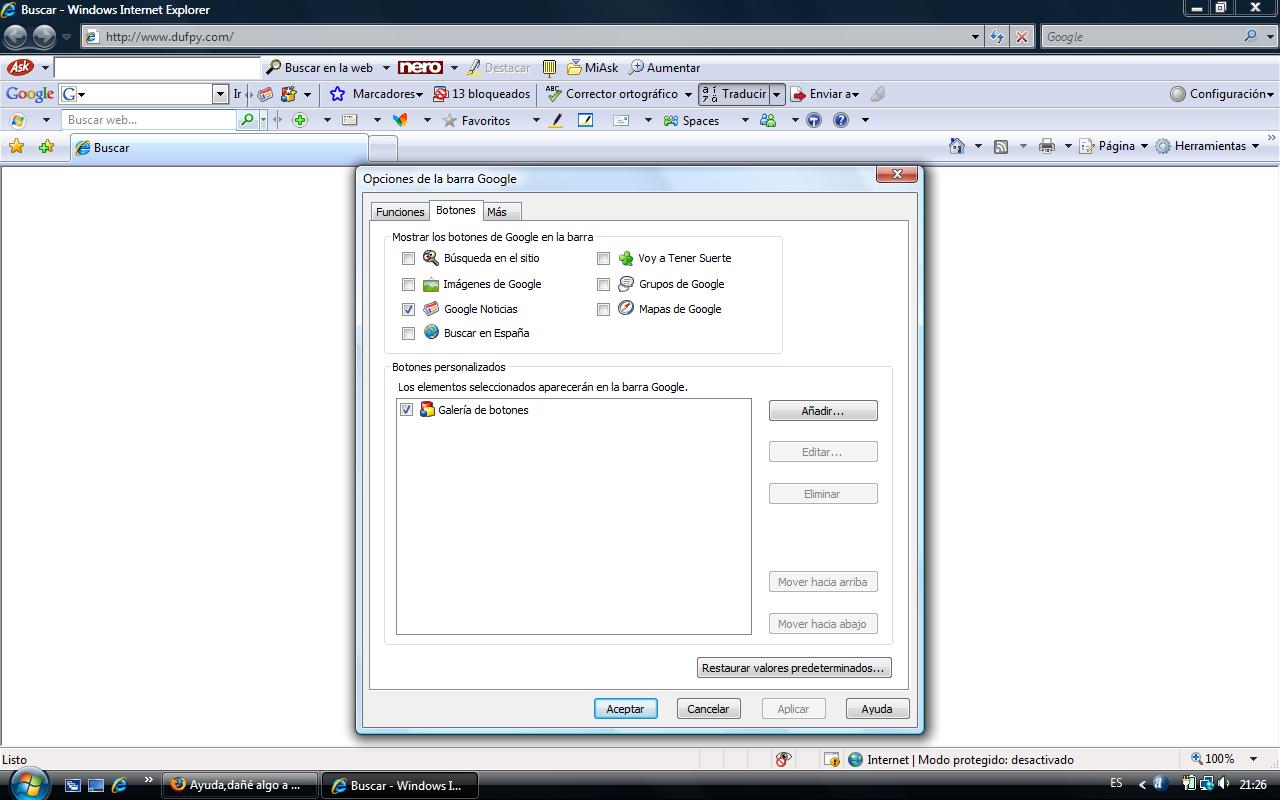Open the Nero toolbar button
Image resolution: width=1280 pixels, height=800 pixels.
pos(420,68)
